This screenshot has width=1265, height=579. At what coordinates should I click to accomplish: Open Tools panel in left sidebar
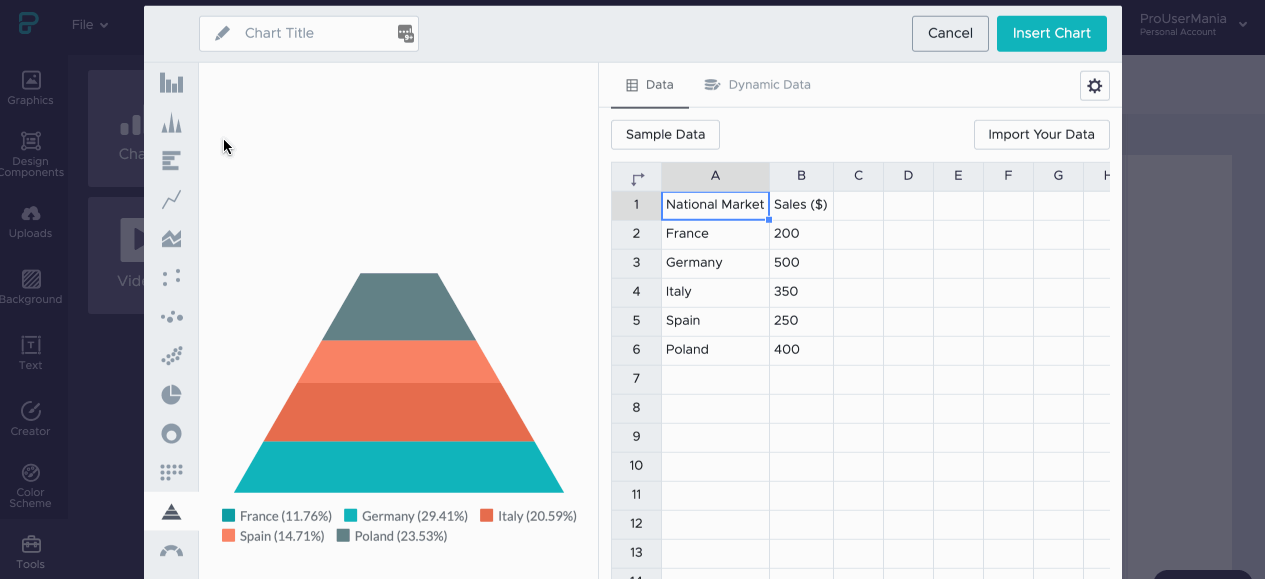31,552
